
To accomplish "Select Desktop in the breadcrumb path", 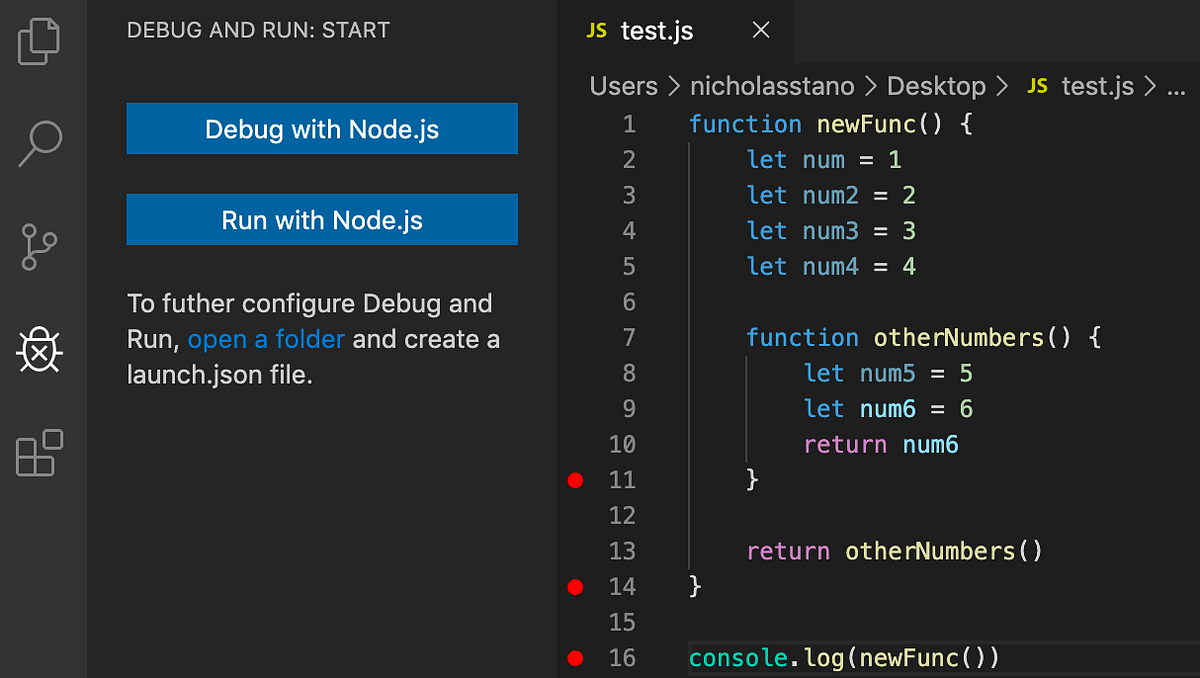I will point(936,86).
